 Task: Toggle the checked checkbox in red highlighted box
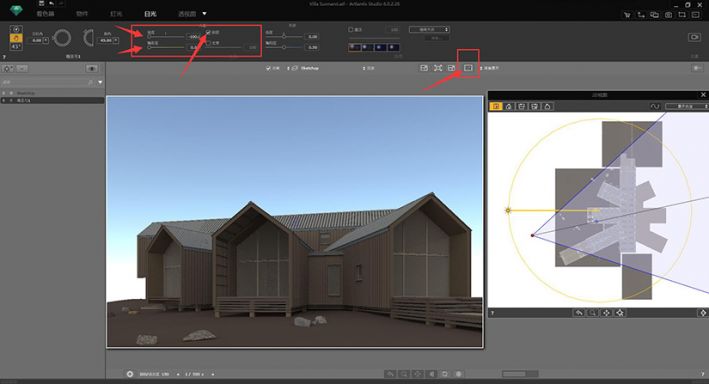pos(208,33)
